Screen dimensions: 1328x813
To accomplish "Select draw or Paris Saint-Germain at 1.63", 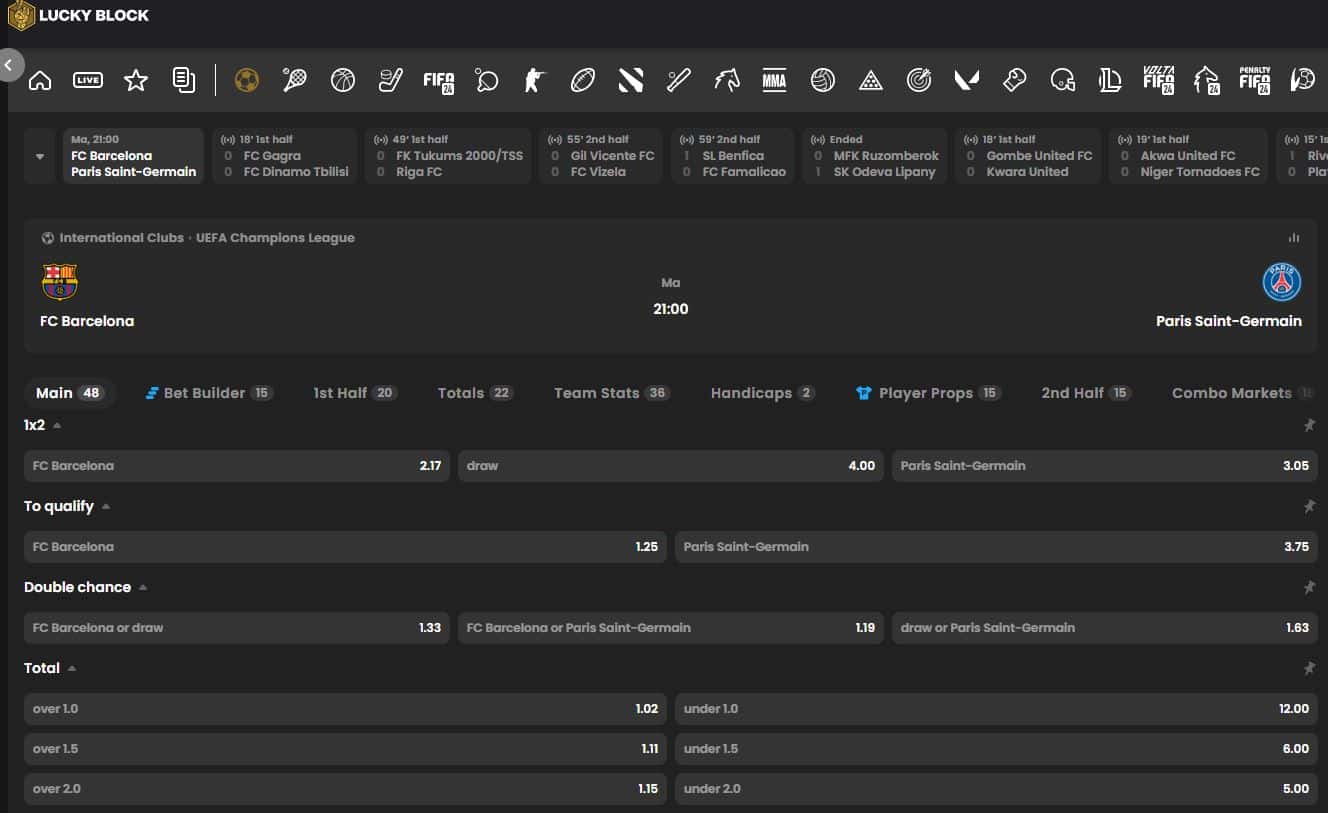I will 1105,628.
